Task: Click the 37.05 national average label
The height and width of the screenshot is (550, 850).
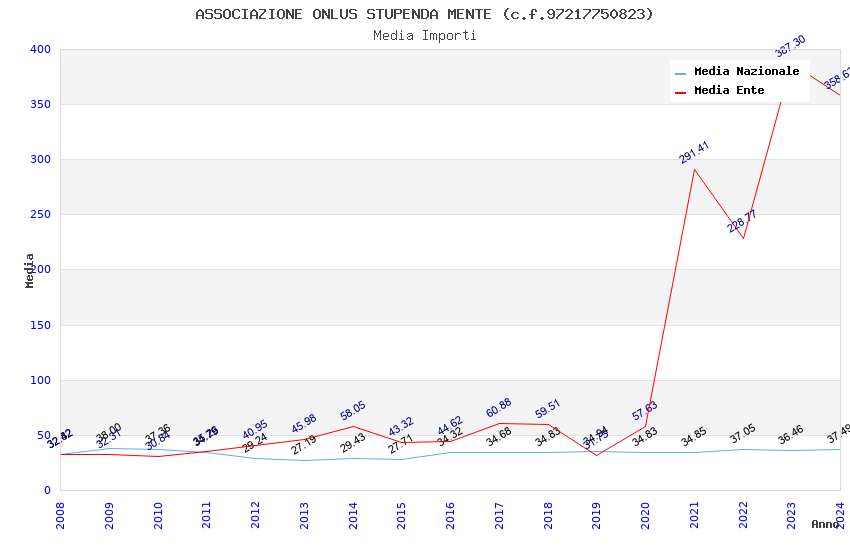Action: point(743,434)
